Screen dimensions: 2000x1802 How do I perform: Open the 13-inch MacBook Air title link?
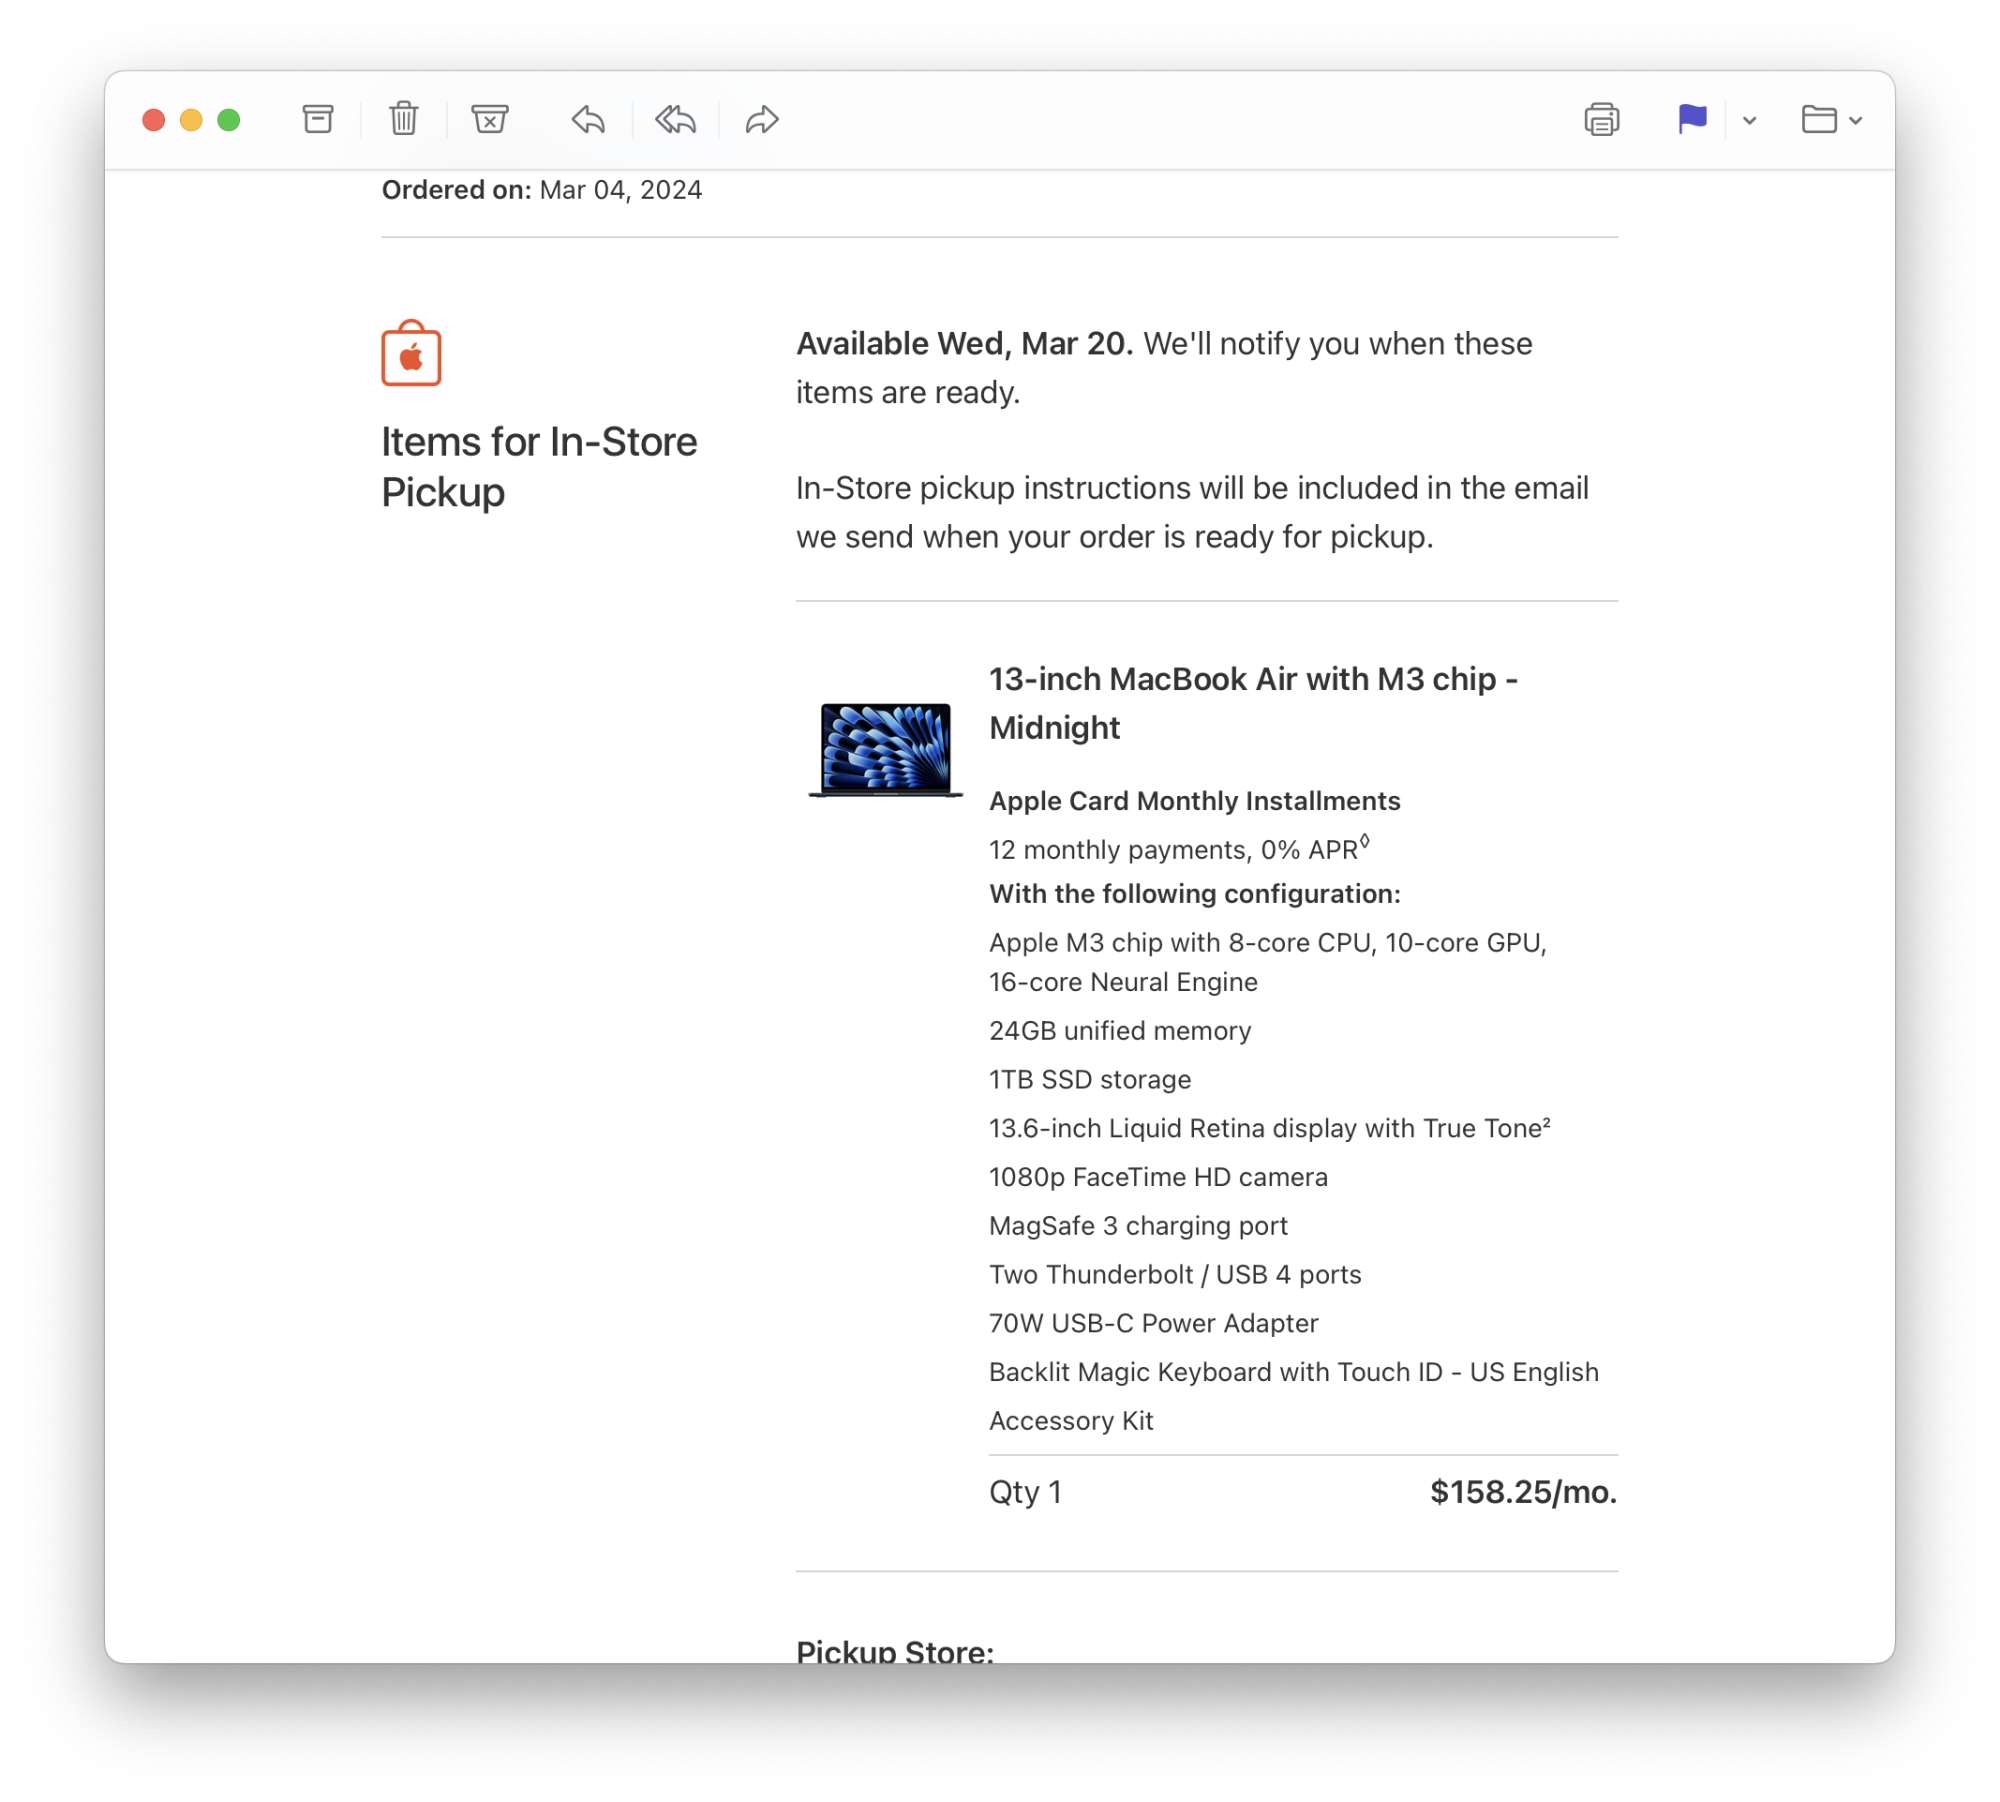pyautogui.click(x=1253, y=703)
